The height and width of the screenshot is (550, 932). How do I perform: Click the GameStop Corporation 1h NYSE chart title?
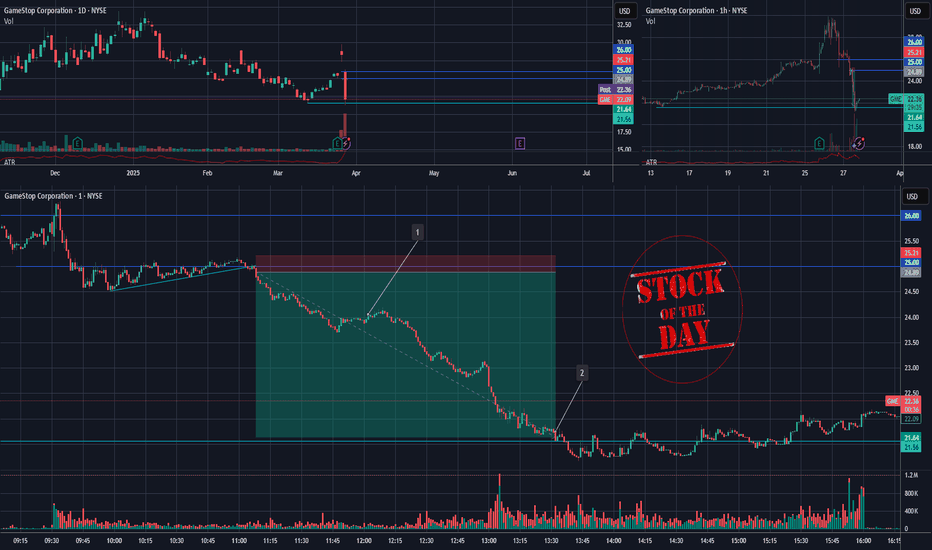[x=697, y=11]
